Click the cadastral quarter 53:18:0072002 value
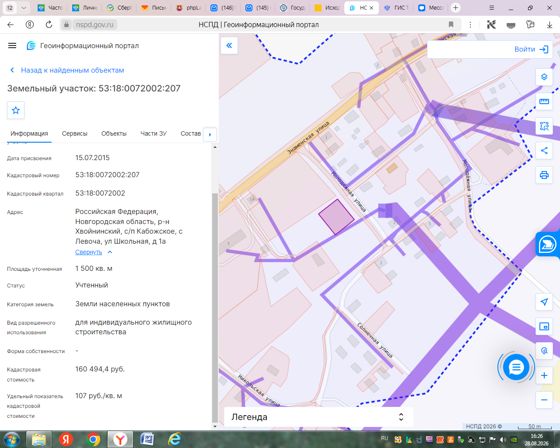 (x=100, y=193)
